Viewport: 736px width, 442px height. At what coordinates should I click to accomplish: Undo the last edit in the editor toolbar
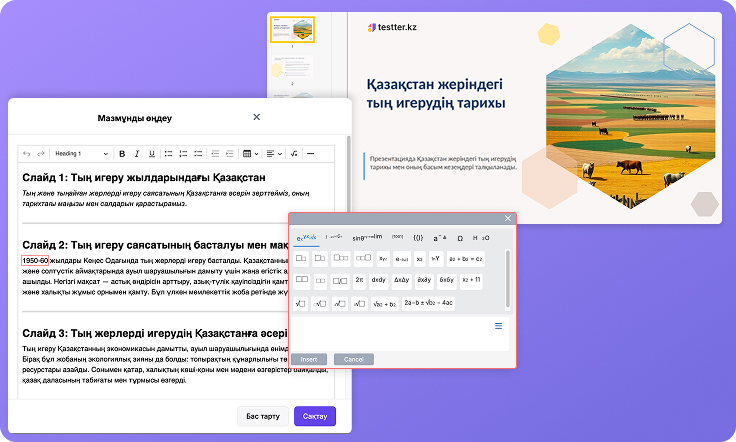click(x=27, y=154)
